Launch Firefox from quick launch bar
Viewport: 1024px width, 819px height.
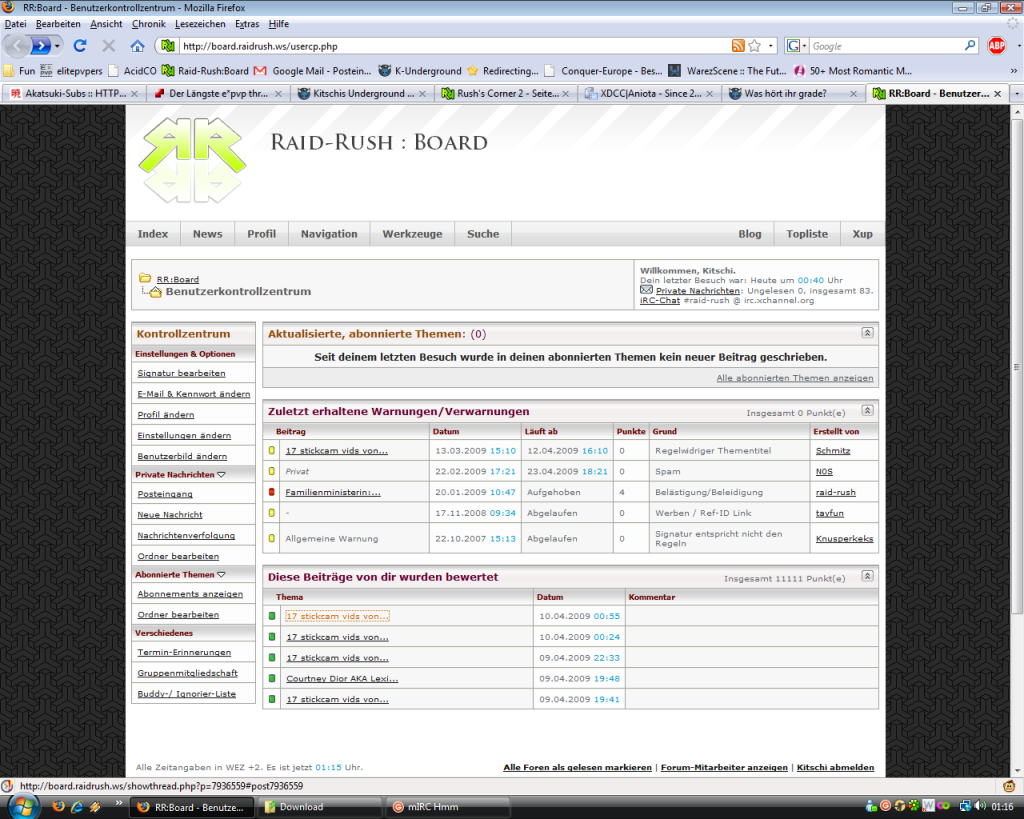pos(58,807)
